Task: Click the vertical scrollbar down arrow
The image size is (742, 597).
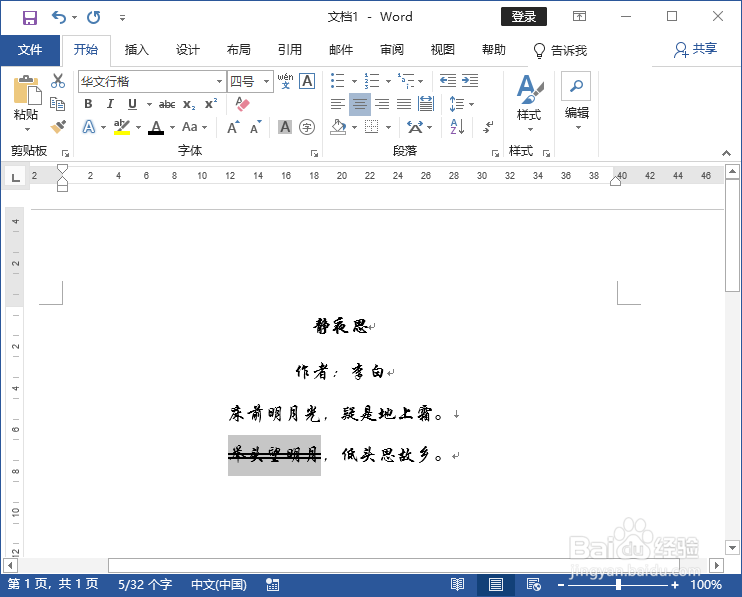Action: tap(732, 548)
